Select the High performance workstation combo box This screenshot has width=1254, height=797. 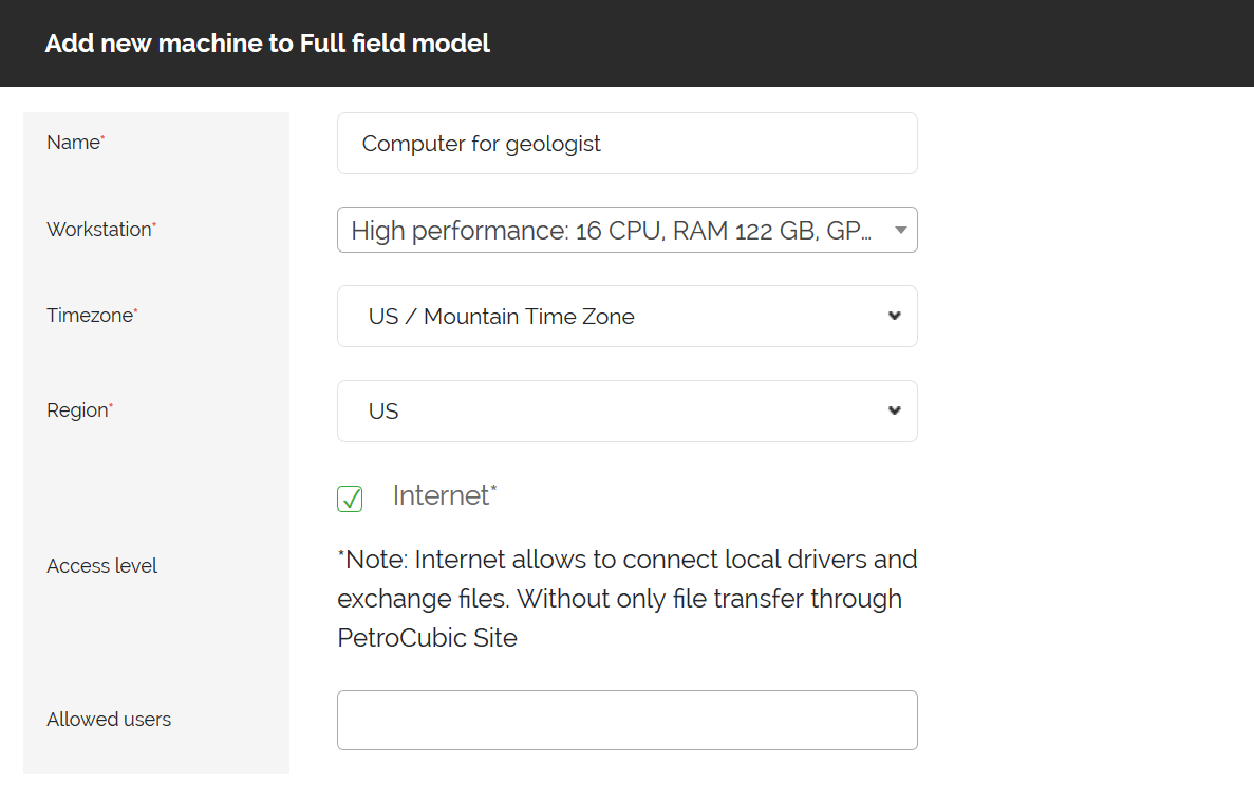[x=627, y=230]
